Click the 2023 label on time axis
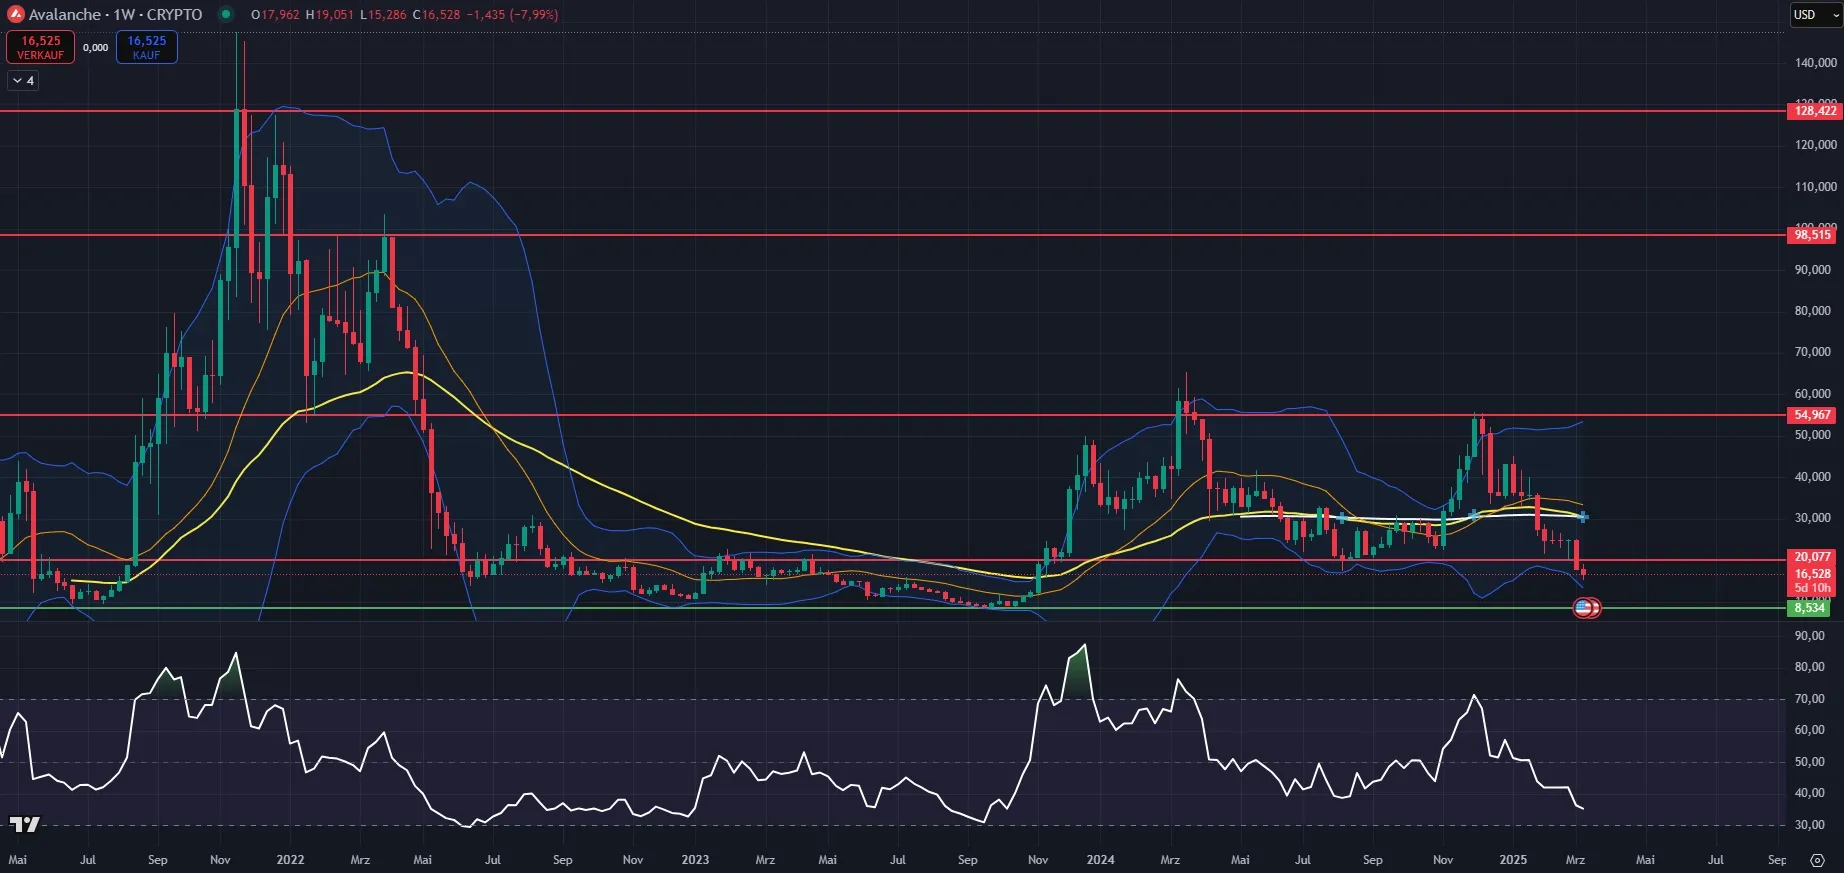Viewport: 1844px width, 873px height. 695,860
